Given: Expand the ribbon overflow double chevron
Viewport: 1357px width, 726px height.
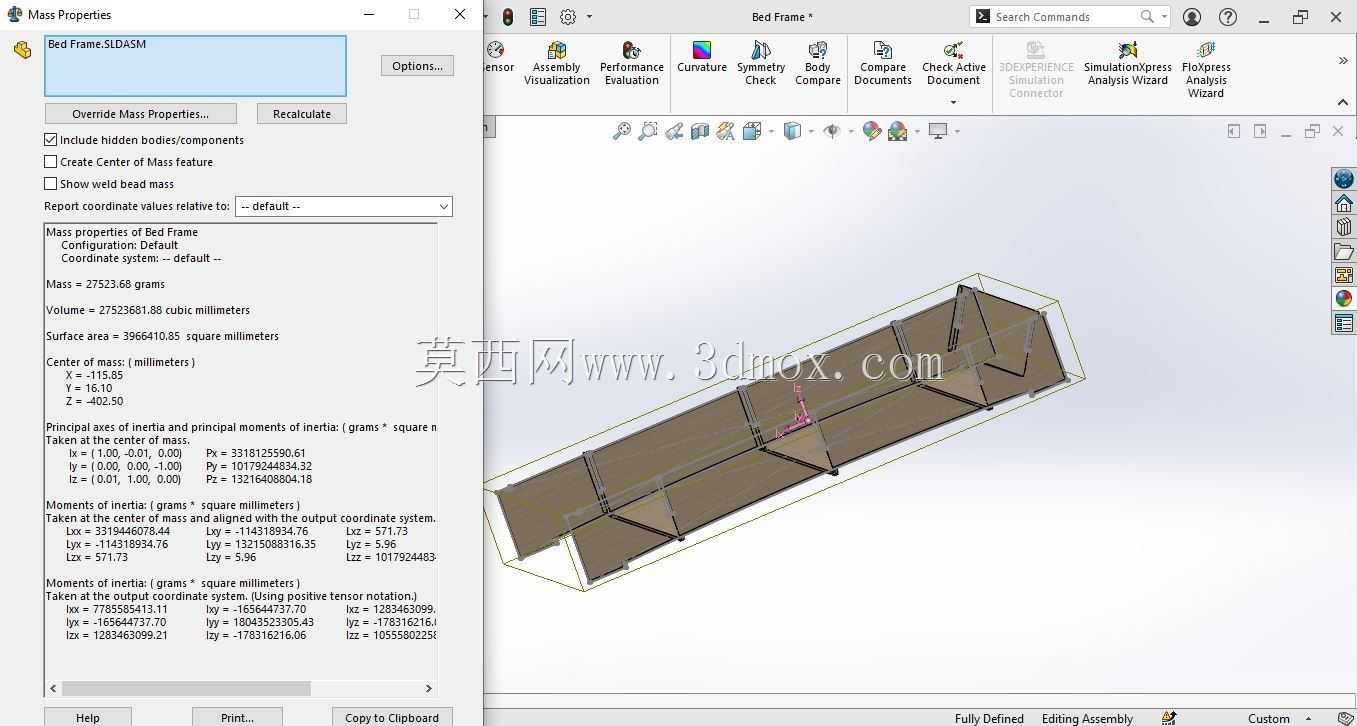Looking at the screenshot, I should pyautogui.click(x=1343, y=61).
